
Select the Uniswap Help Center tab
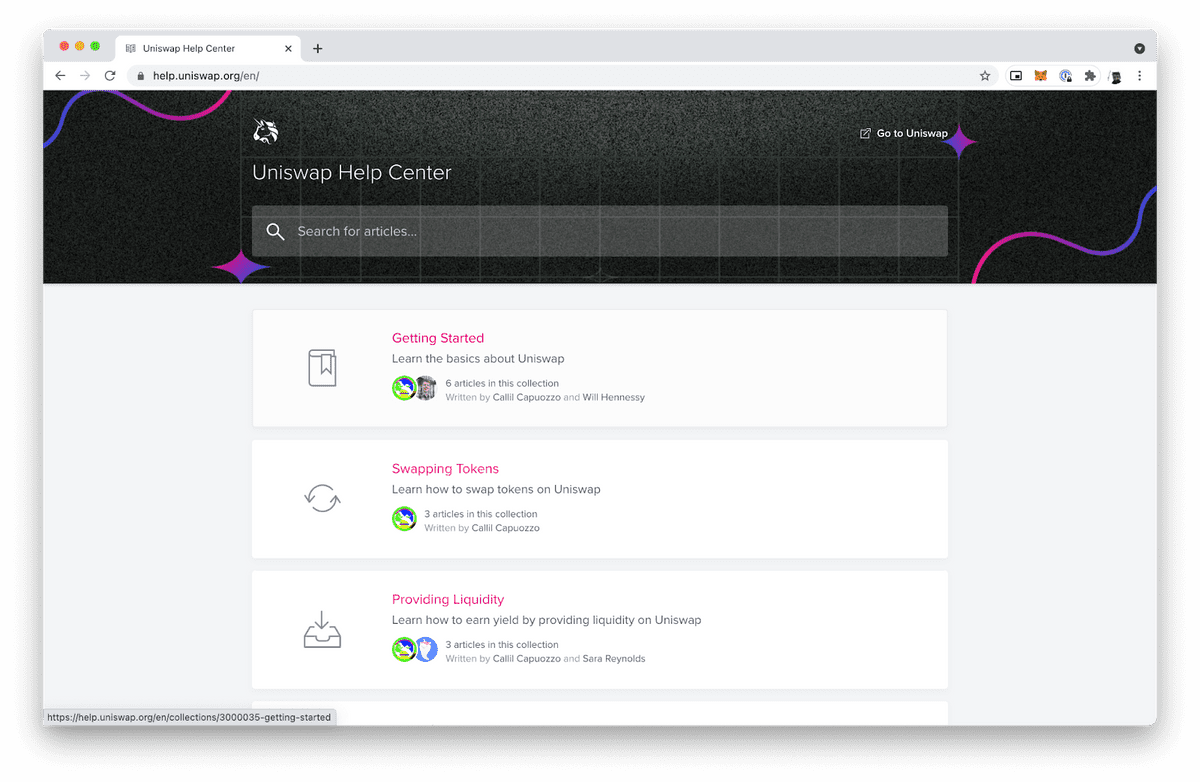200,48
